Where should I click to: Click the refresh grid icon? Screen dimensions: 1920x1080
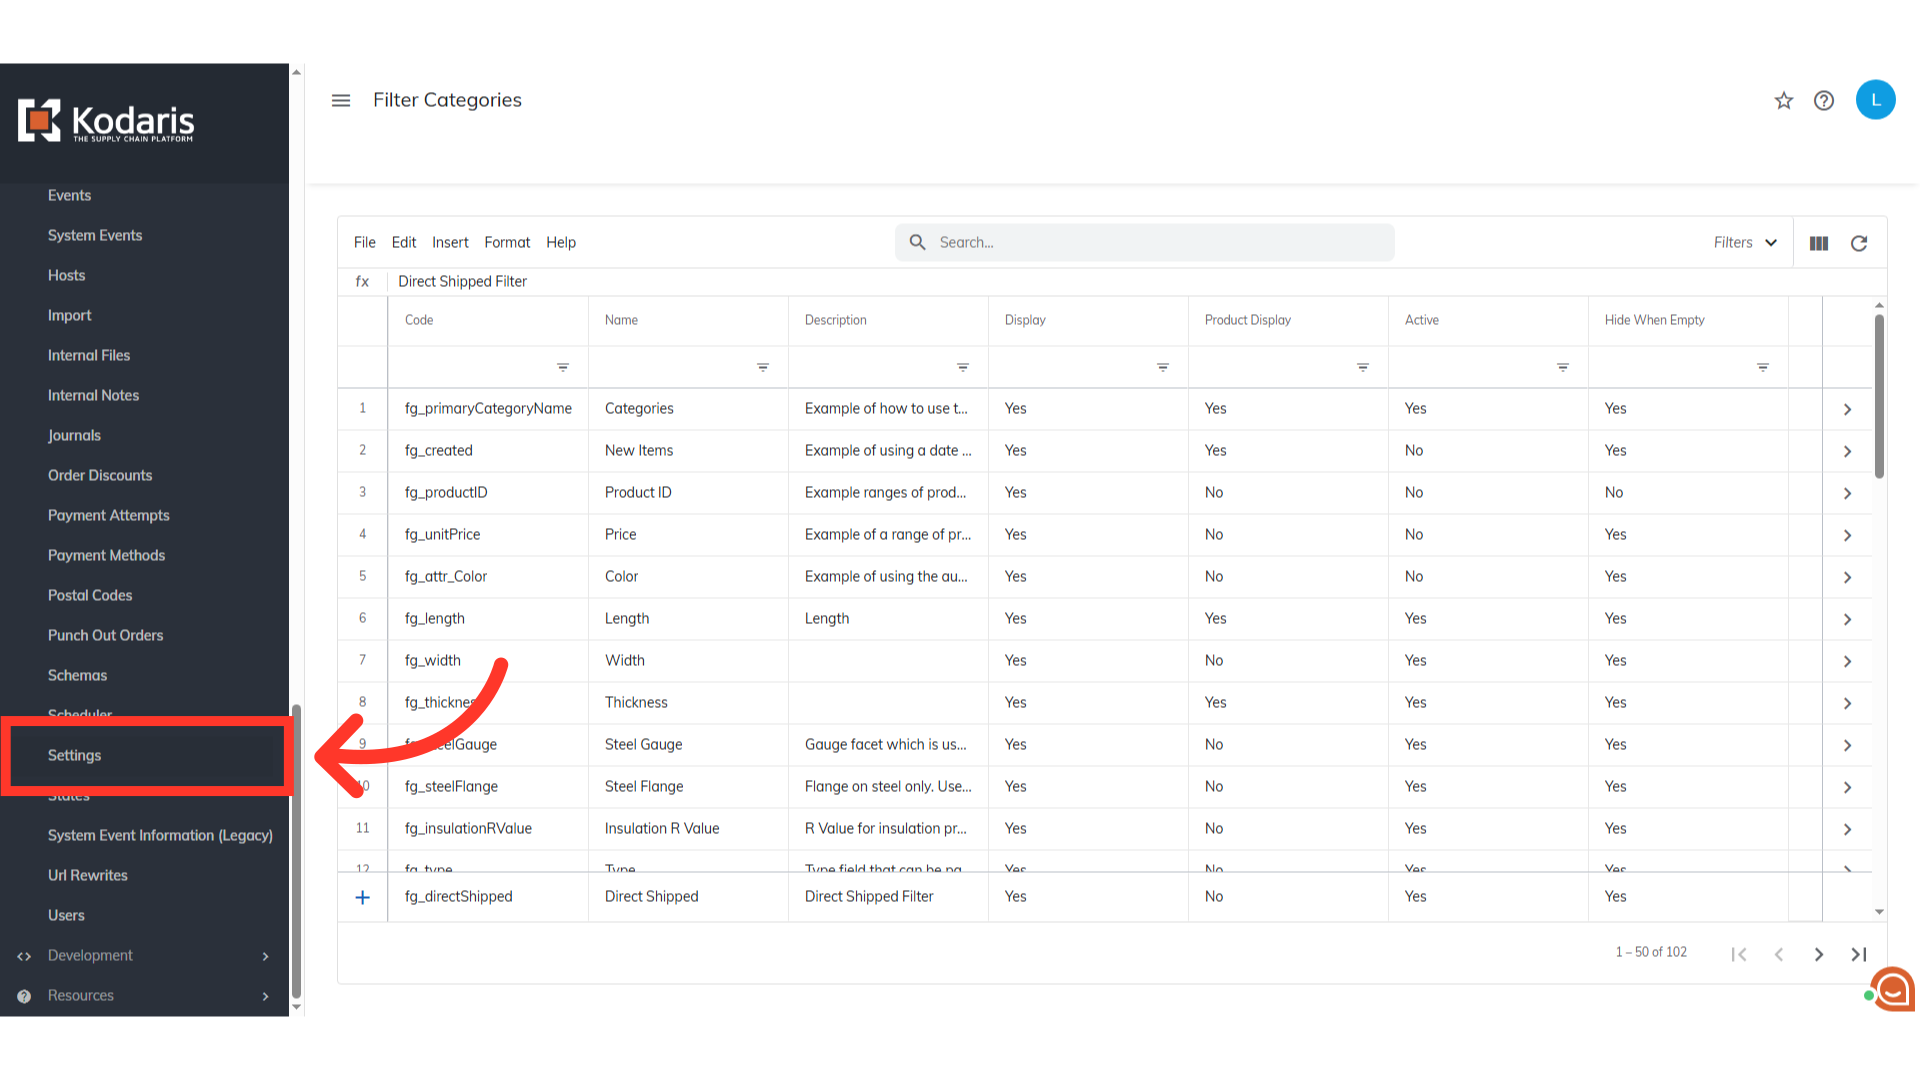click(x=1859, y=243)
